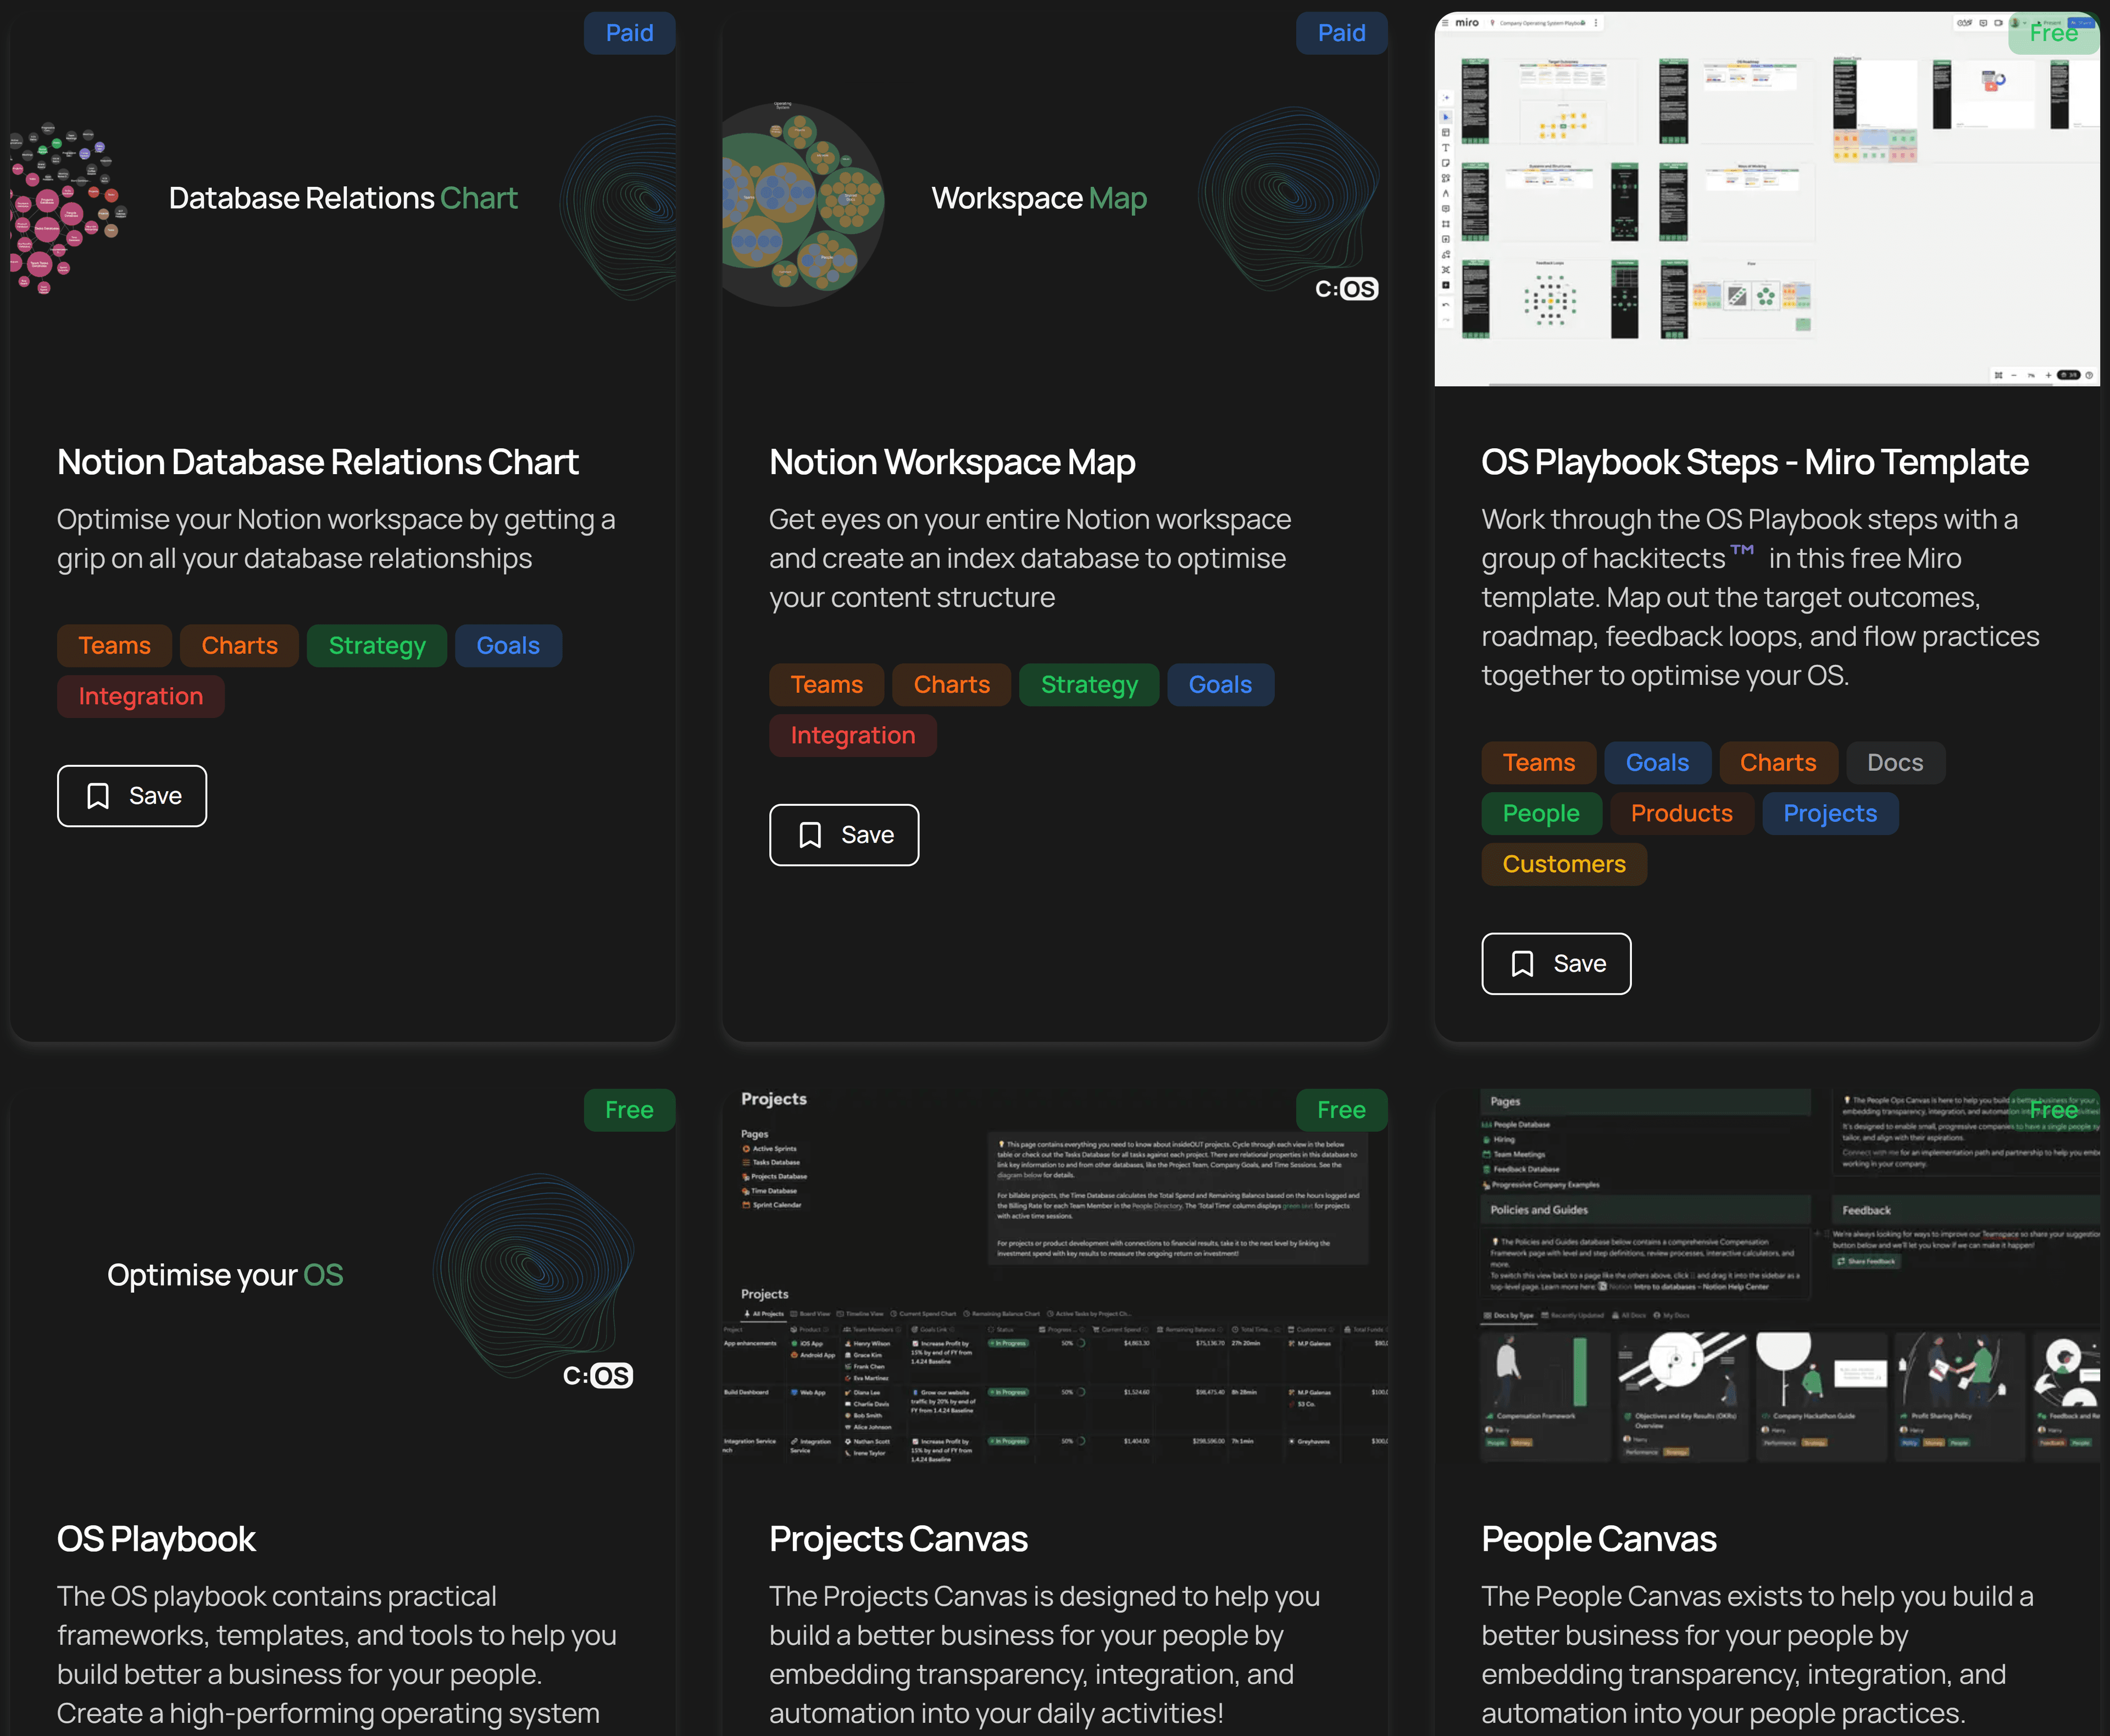
Task: Open Notion Database Relations Chart title
Action: (318, 462)
